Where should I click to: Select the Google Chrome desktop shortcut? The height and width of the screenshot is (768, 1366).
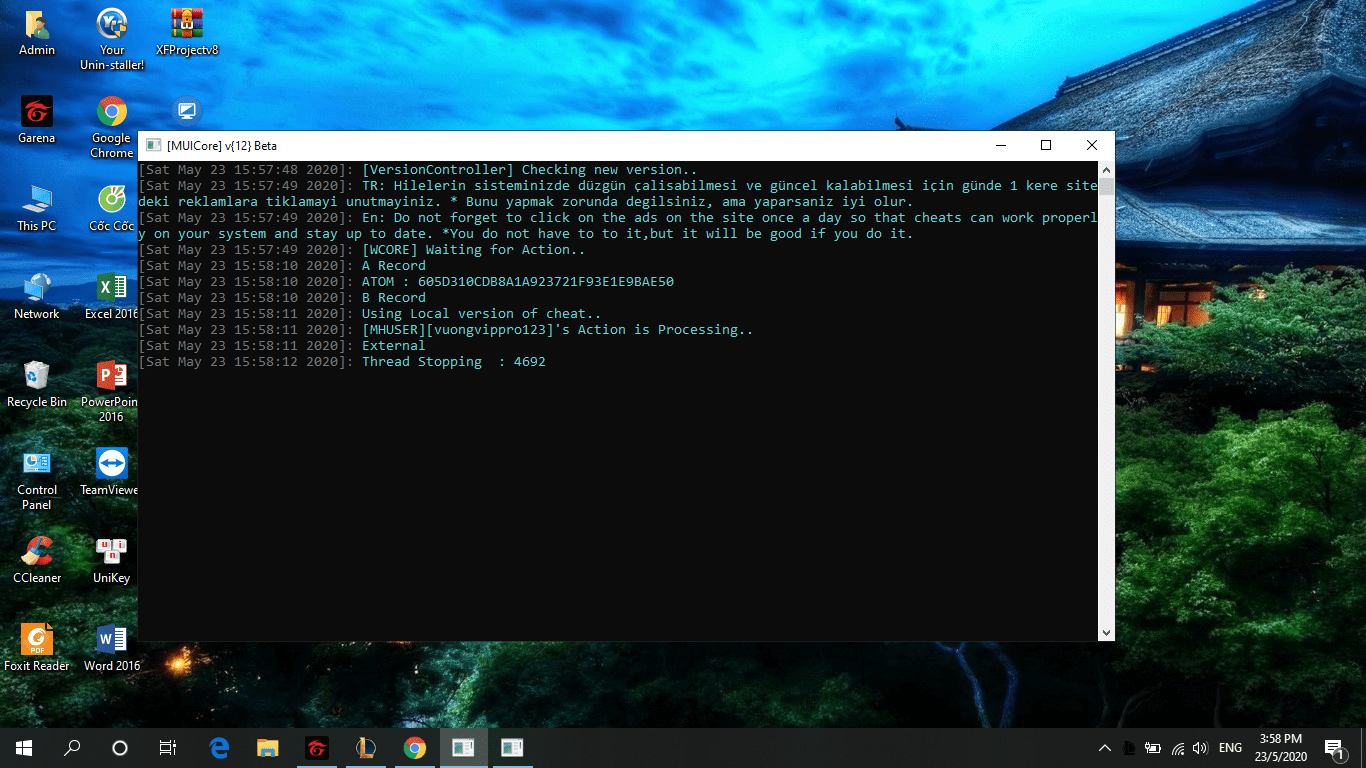[x=112, y=127]
